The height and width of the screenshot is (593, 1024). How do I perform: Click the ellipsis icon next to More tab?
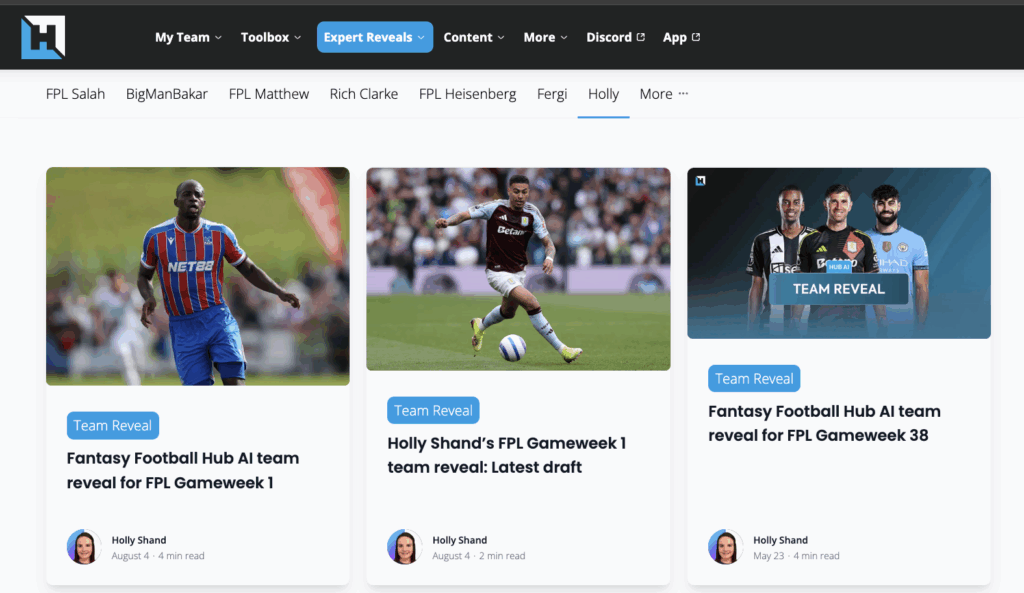pos(683,93)
